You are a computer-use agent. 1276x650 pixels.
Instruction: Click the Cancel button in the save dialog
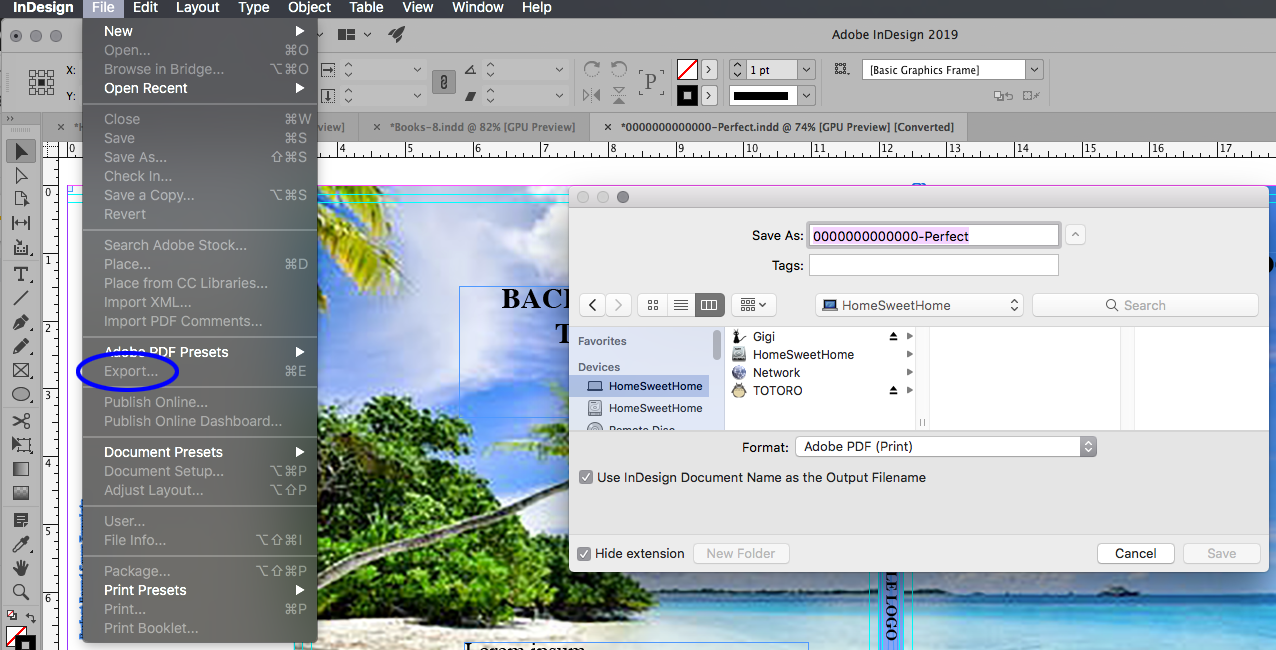coord(1135,554)
